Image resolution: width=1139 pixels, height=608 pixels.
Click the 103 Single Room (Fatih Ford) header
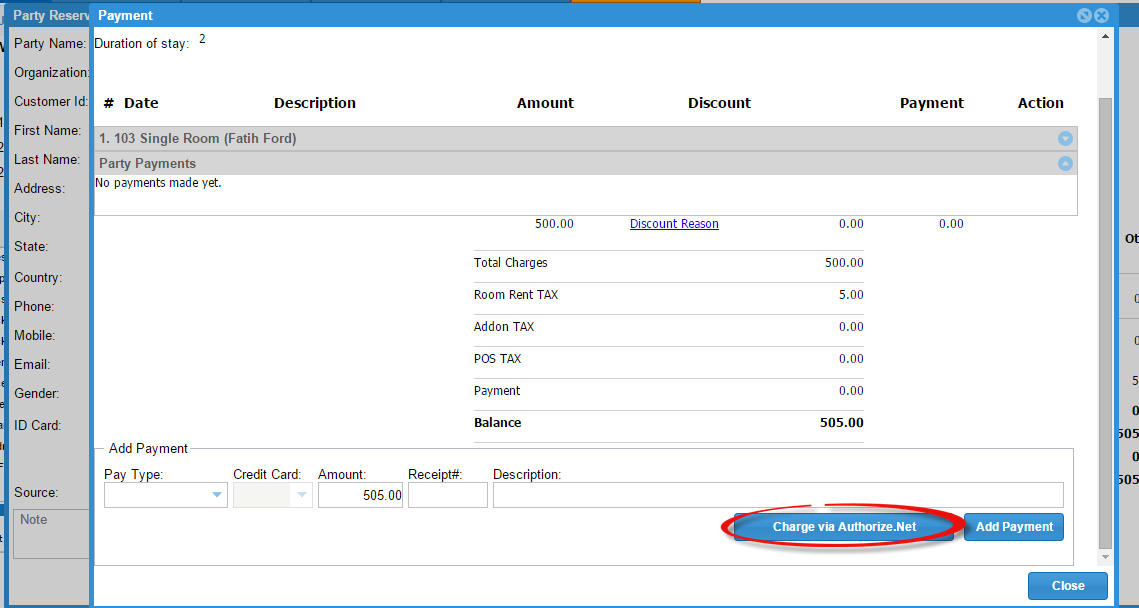coord(198,139)
